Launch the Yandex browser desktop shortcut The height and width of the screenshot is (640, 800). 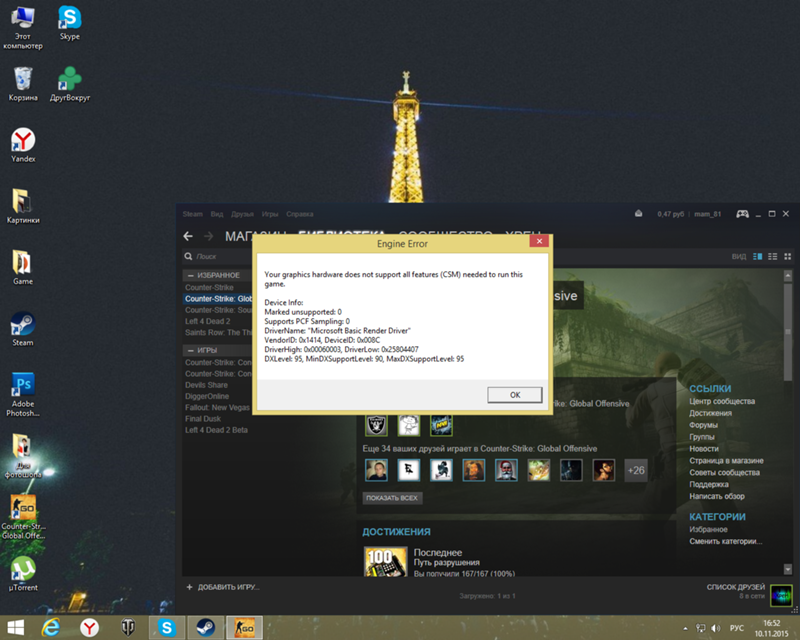click(x=23, y=145)
